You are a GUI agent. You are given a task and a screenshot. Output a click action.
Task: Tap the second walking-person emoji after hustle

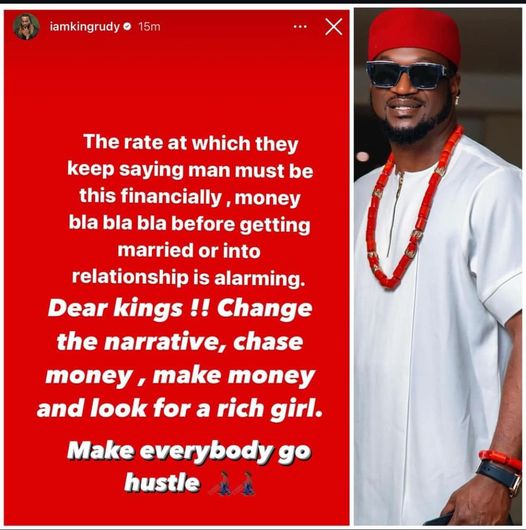coord(245,483)
